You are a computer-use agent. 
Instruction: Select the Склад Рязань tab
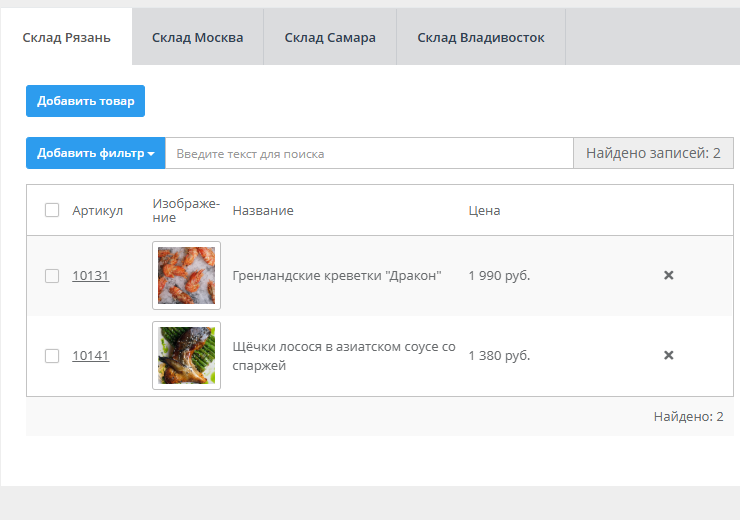coord(66,38)
